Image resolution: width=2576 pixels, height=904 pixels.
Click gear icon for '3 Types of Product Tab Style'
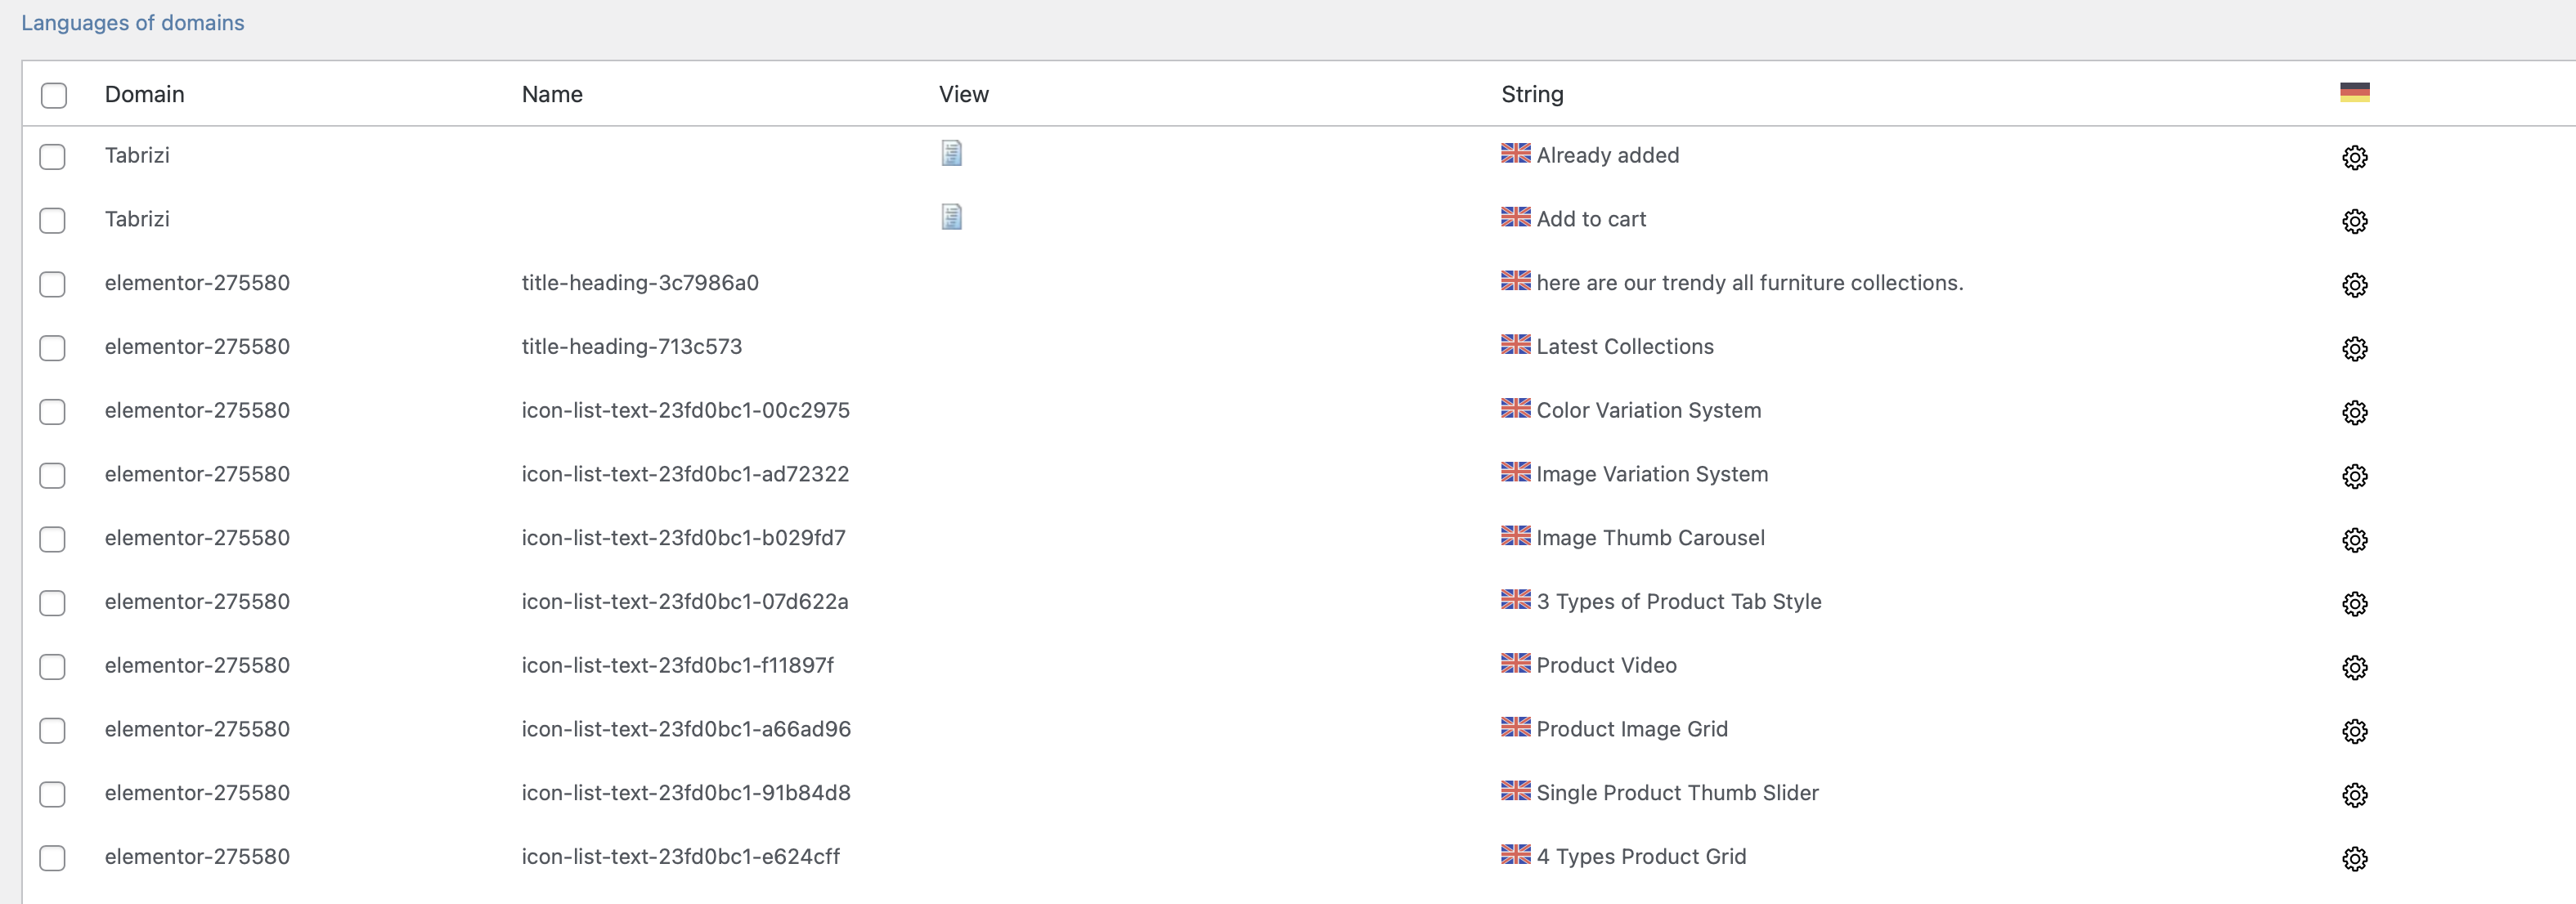coord(2354,604)
